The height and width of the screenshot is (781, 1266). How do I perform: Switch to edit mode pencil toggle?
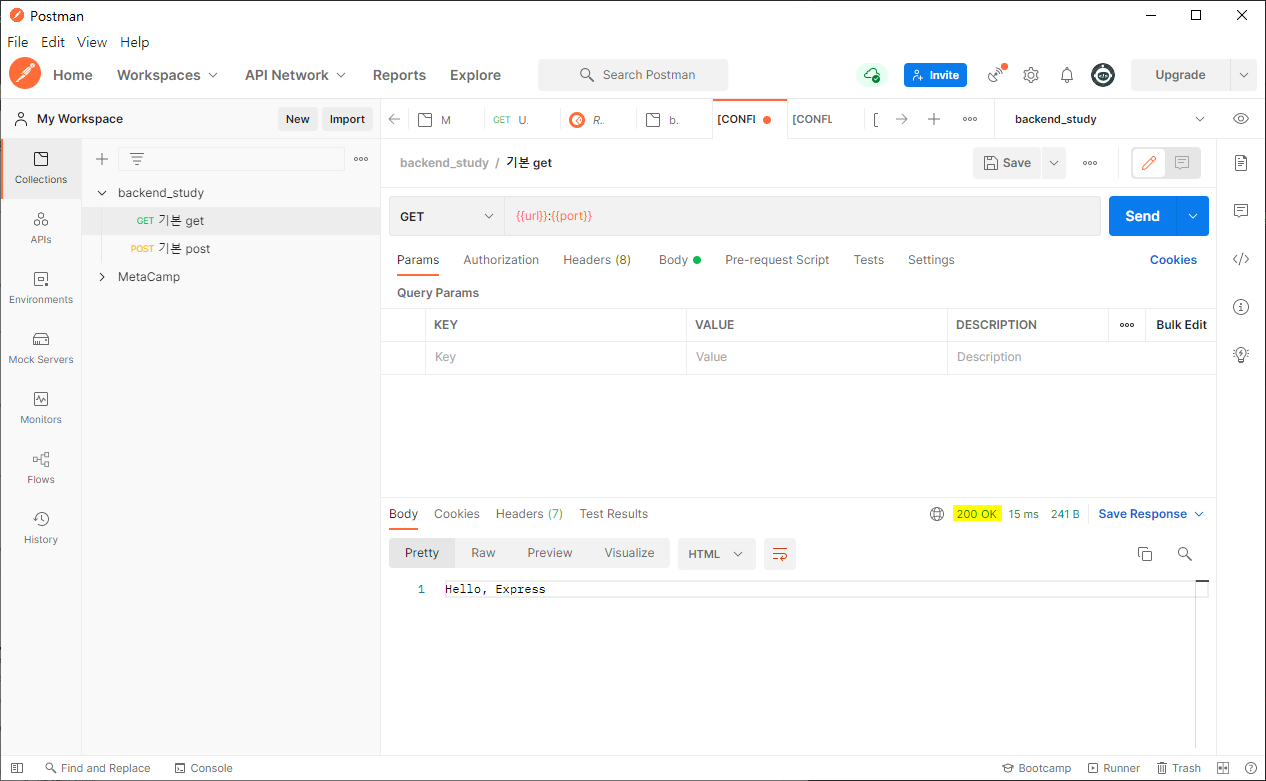(1149, 163)
